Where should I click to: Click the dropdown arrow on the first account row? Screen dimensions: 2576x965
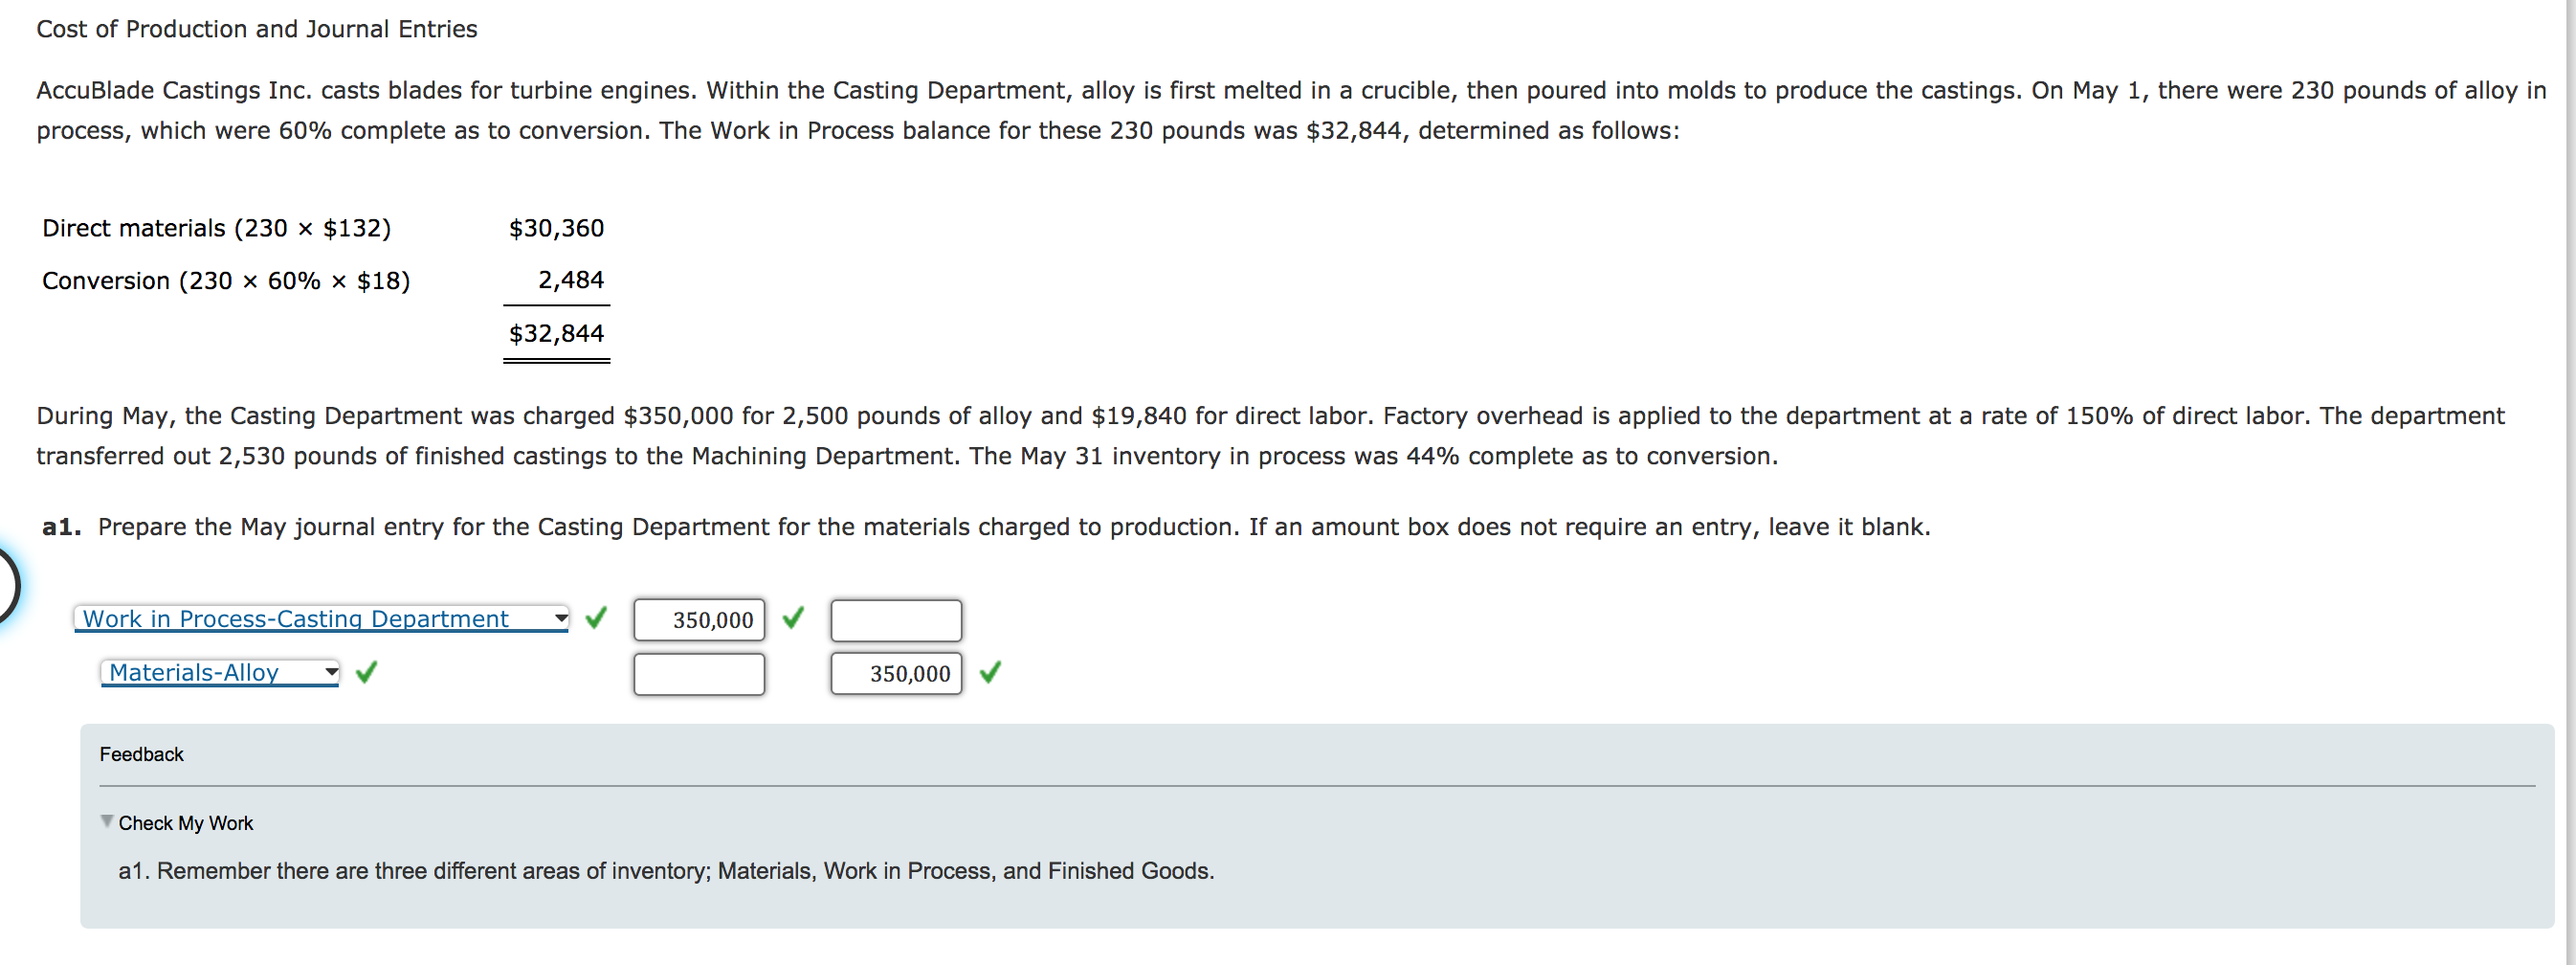tap(560, 618)
